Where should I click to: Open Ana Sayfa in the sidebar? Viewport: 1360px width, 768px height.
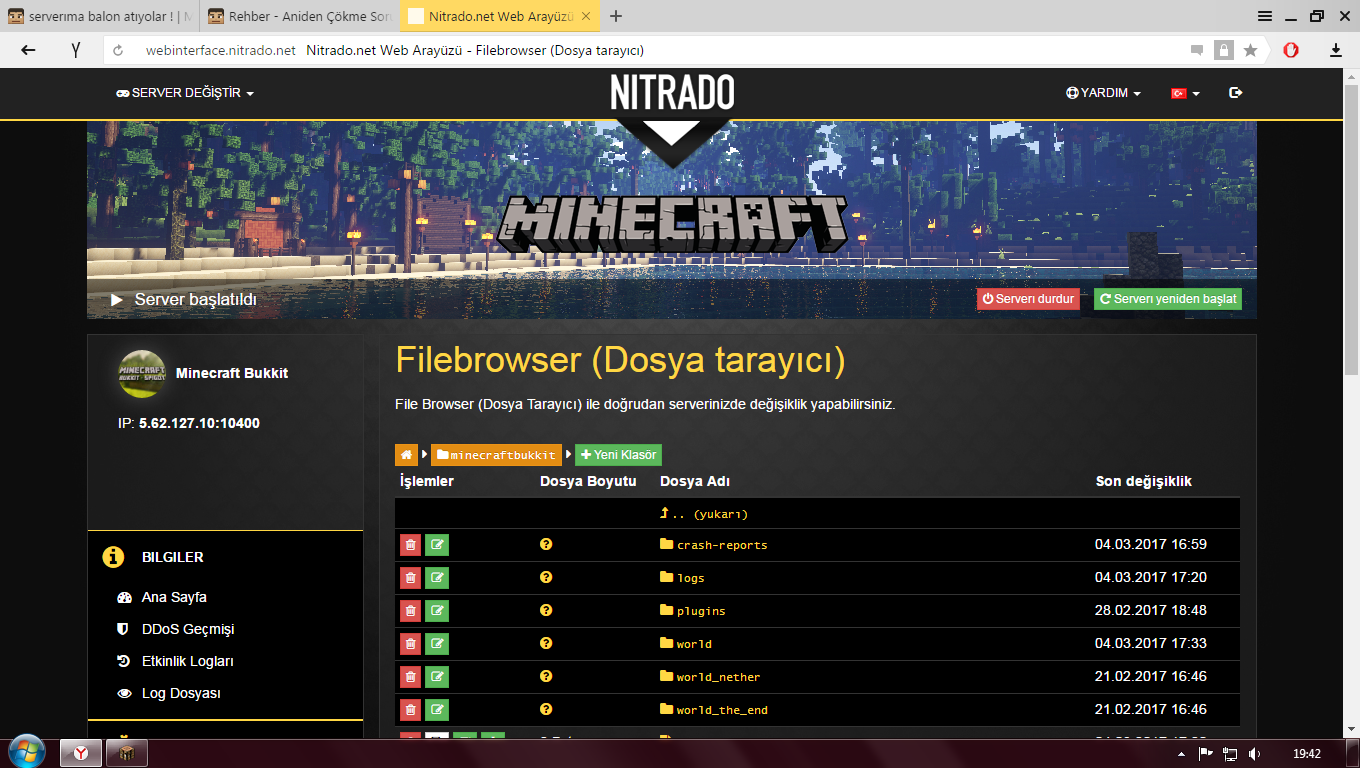[x=174, y=597]
